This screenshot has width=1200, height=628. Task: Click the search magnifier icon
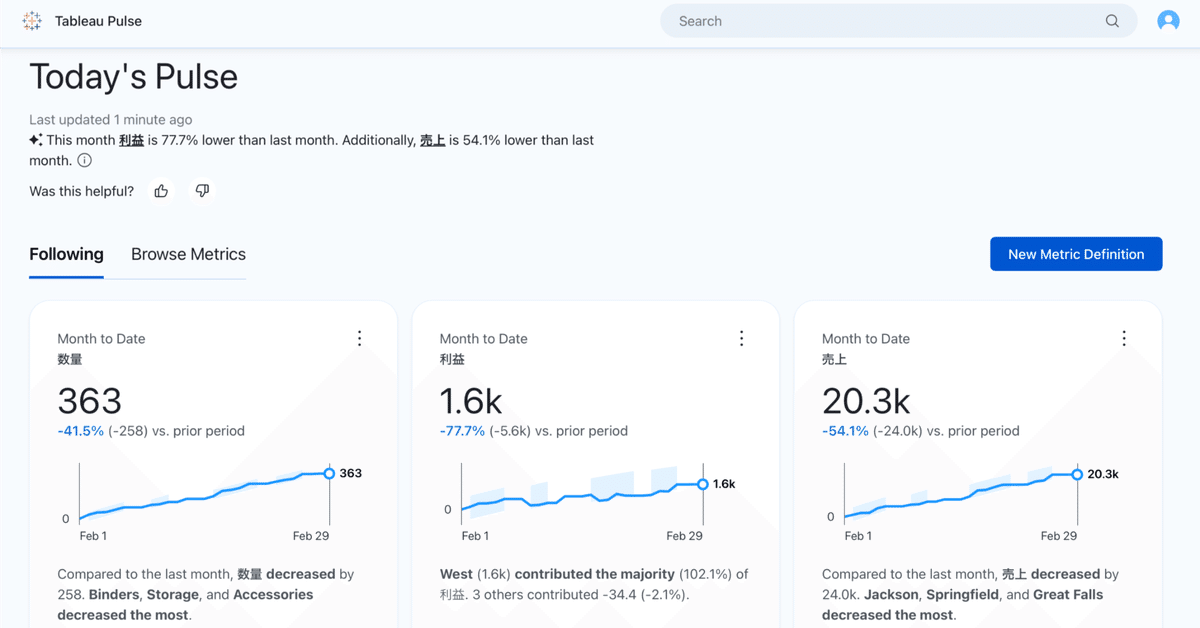1112,21
